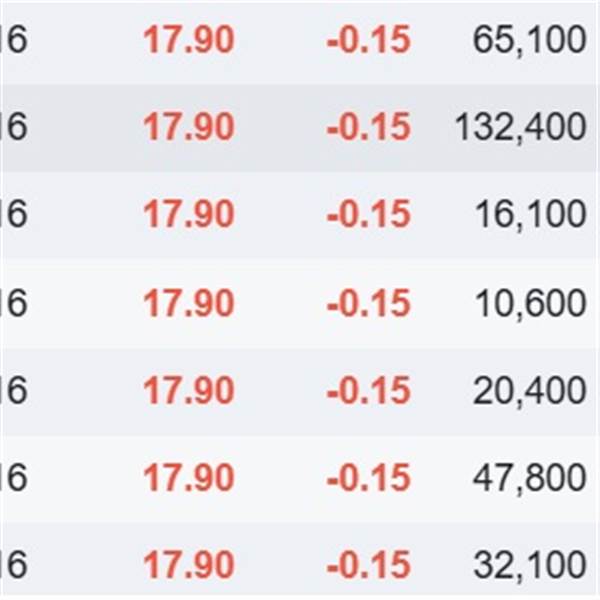Click the 20,400 volume cell
The width and height of the screenshot is (600, 600).
point(529,391)
